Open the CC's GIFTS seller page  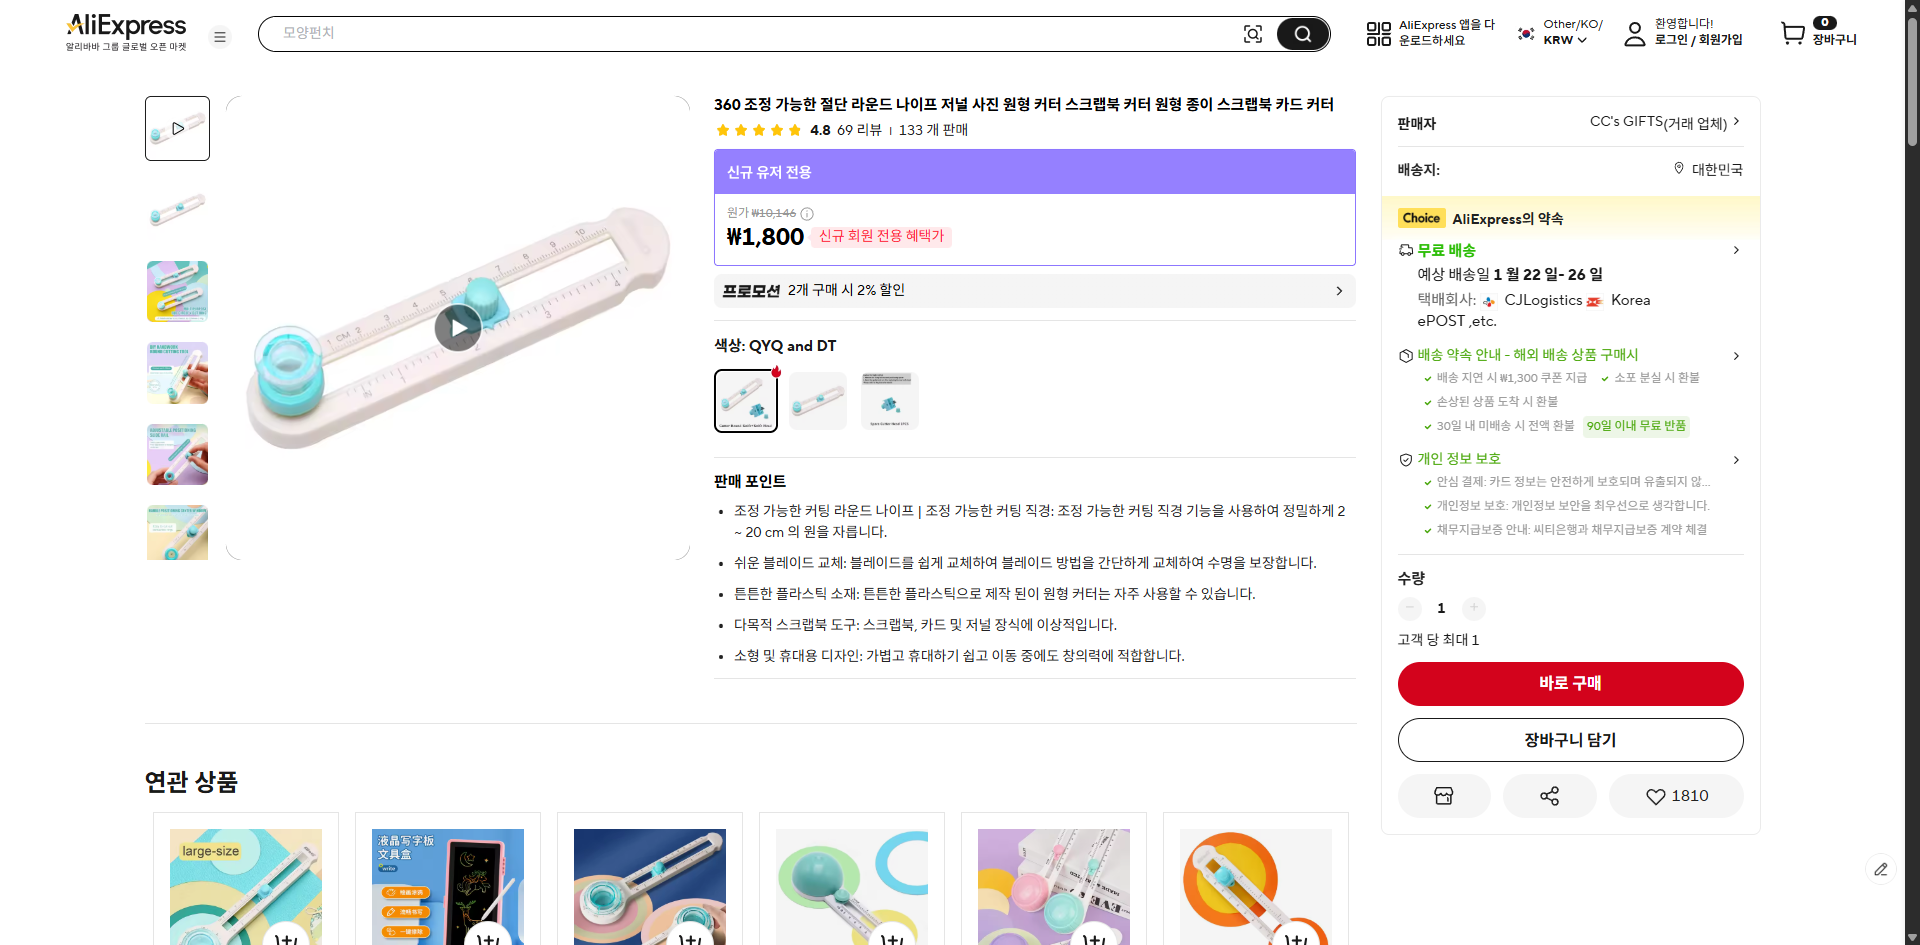tap(1661, 122)
